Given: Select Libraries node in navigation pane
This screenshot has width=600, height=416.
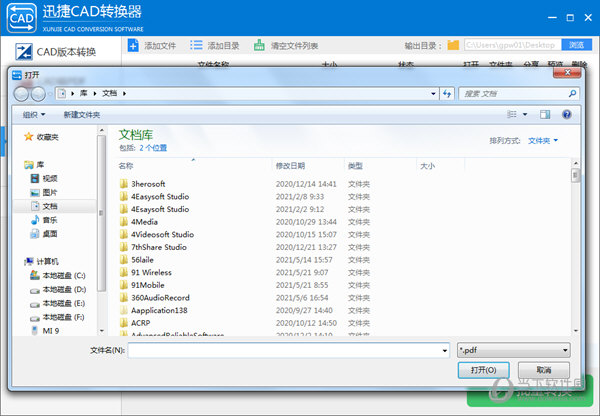Looking at the screenshot, I should [34, 165].
